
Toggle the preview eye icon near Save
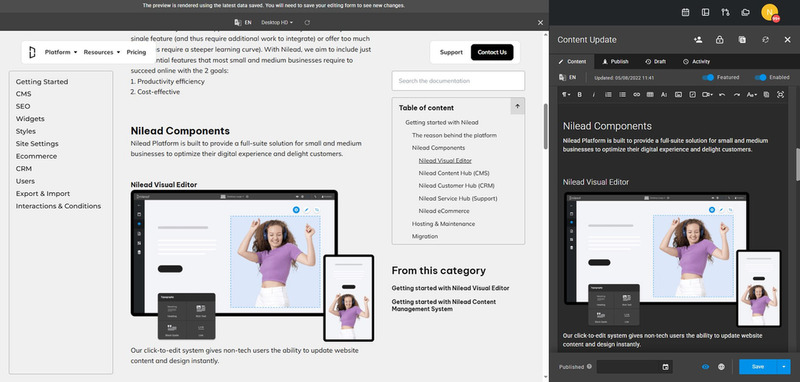point(706,367)
